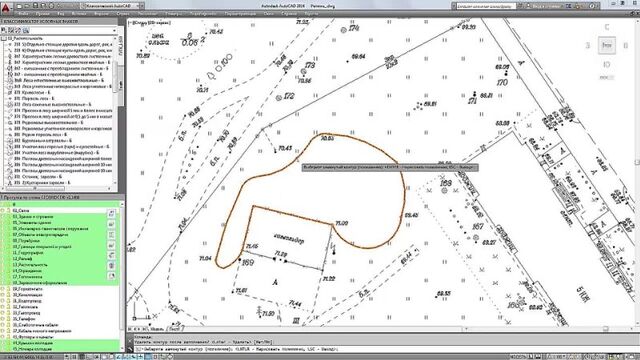This screenshot has width=640, height=360.
Task: Click the first icon in the classifier panel toolbar
Action: (x=4, y=30)
